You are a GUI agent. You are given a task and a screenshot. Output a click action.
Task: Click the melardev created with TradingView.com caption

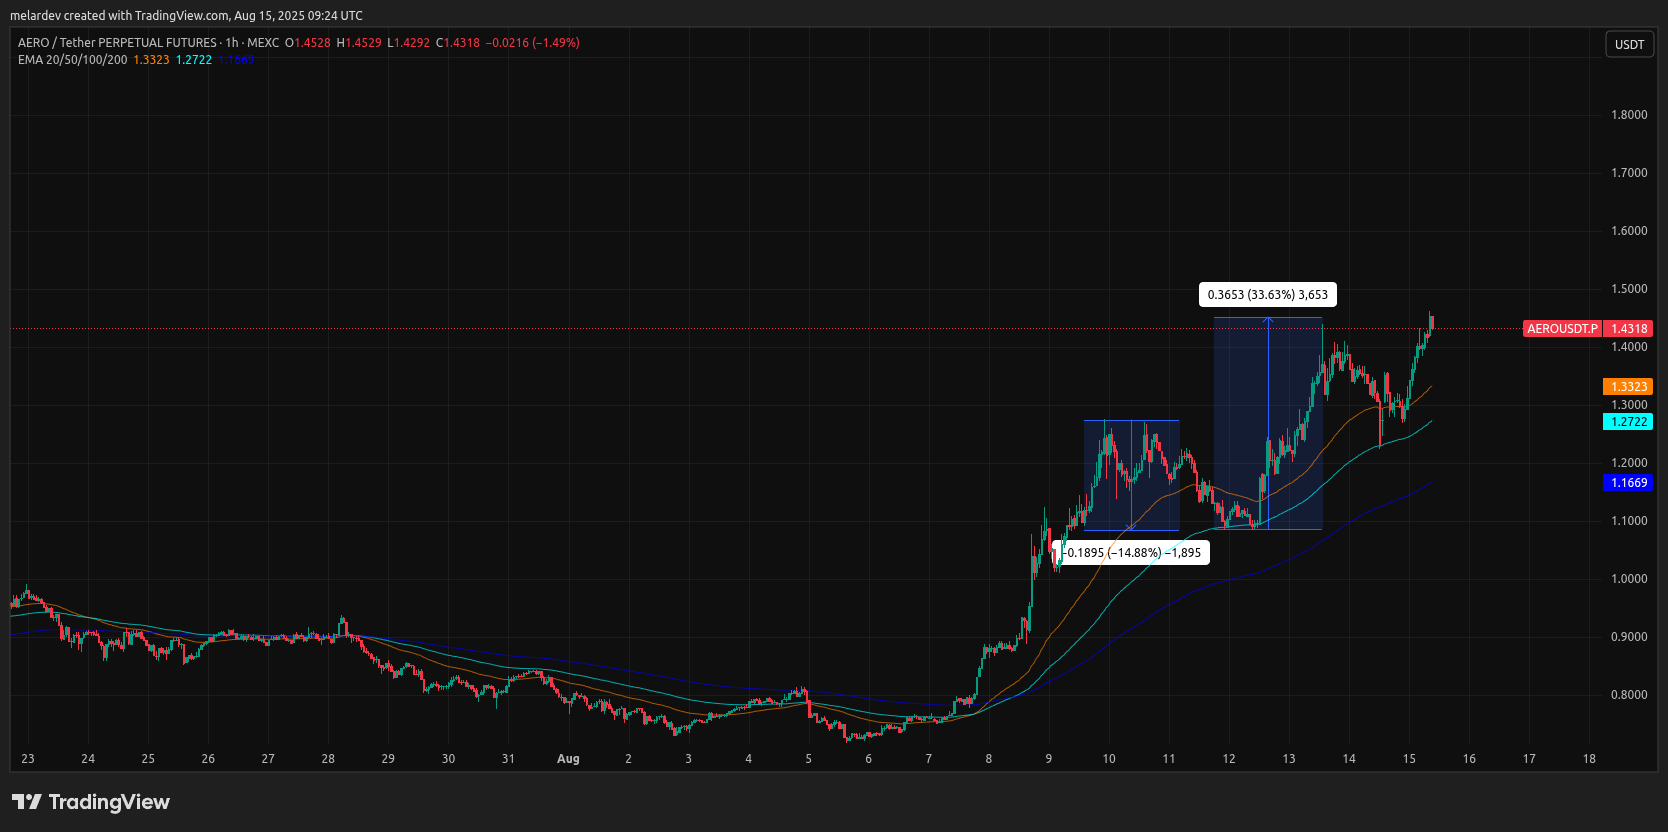coord(186,16)
